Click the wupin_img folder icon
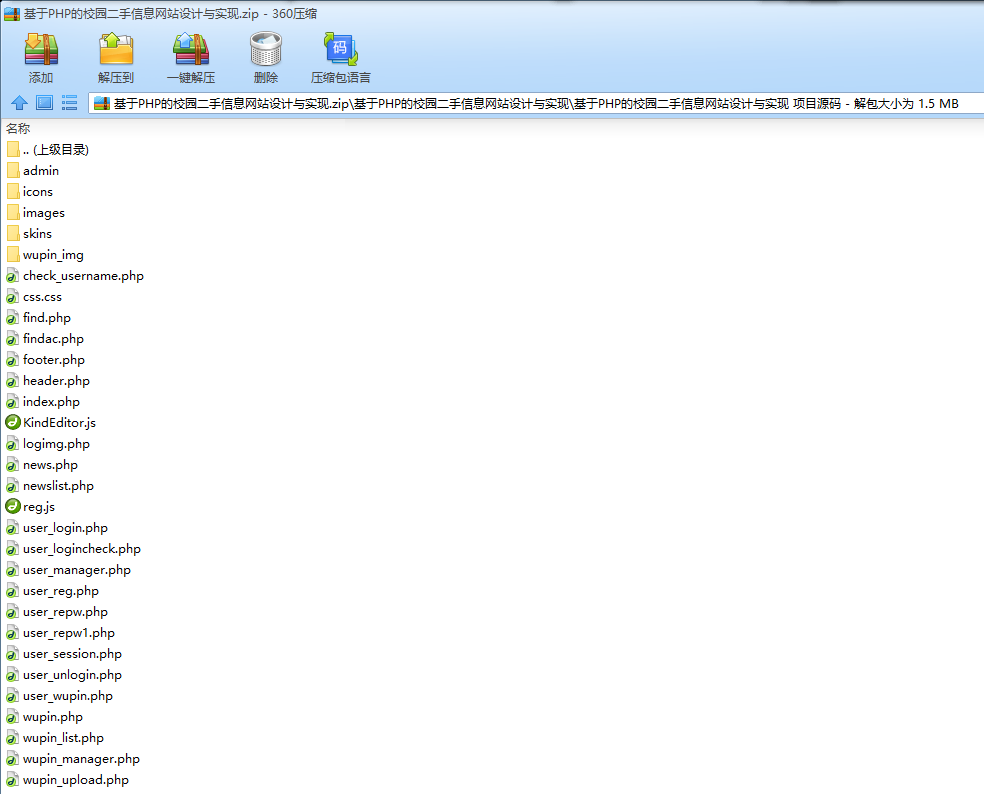 [13, 255]
